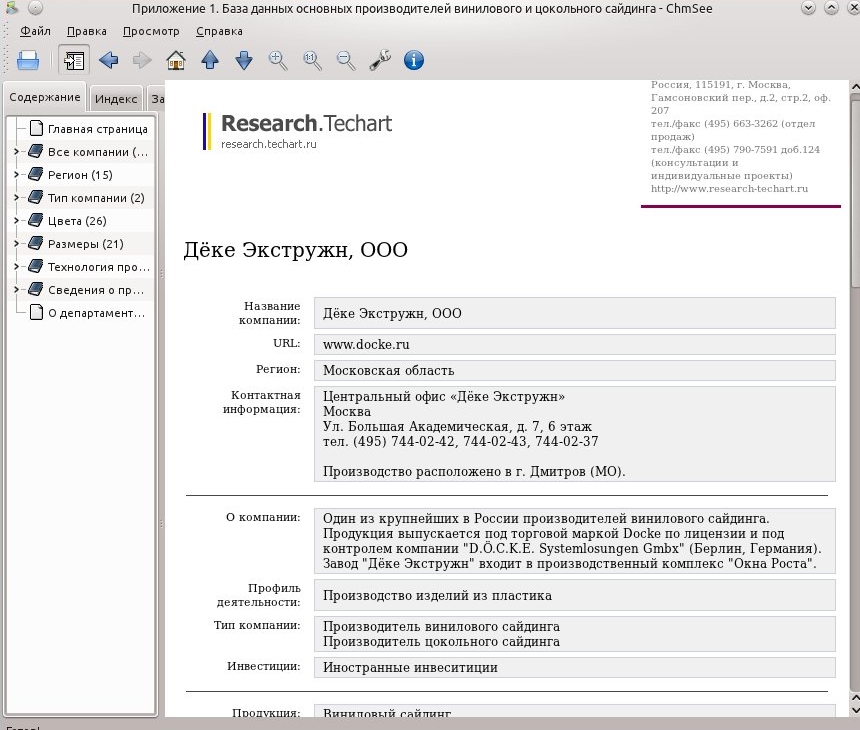Screen dimensions: 860x730
Task: Click book icon beside Цвета (26)
Action: (x=36, y=220)
